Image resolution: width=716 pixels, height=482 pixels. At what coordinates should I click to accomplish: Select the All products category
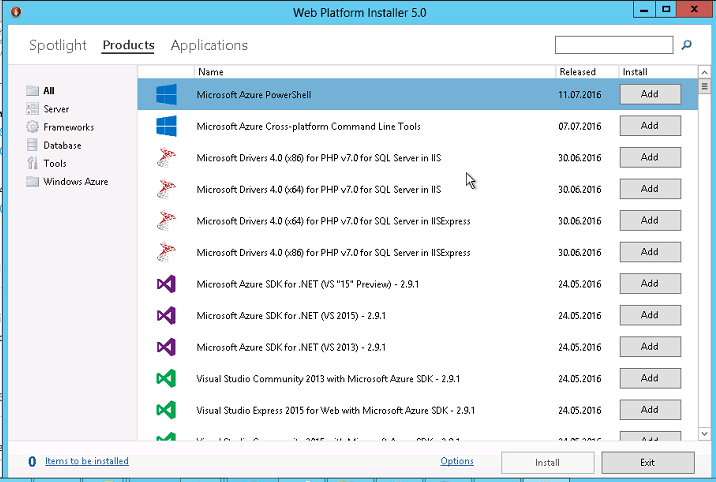tap(48, 91)
